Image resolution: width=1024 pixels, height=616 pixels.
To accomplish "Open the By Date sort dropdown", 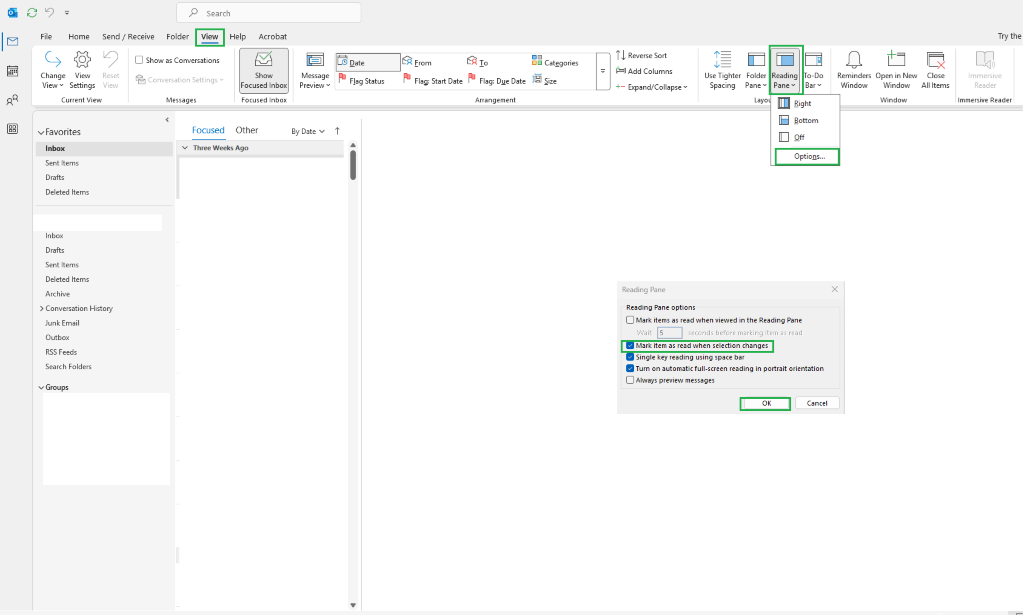I will point(308,131).
